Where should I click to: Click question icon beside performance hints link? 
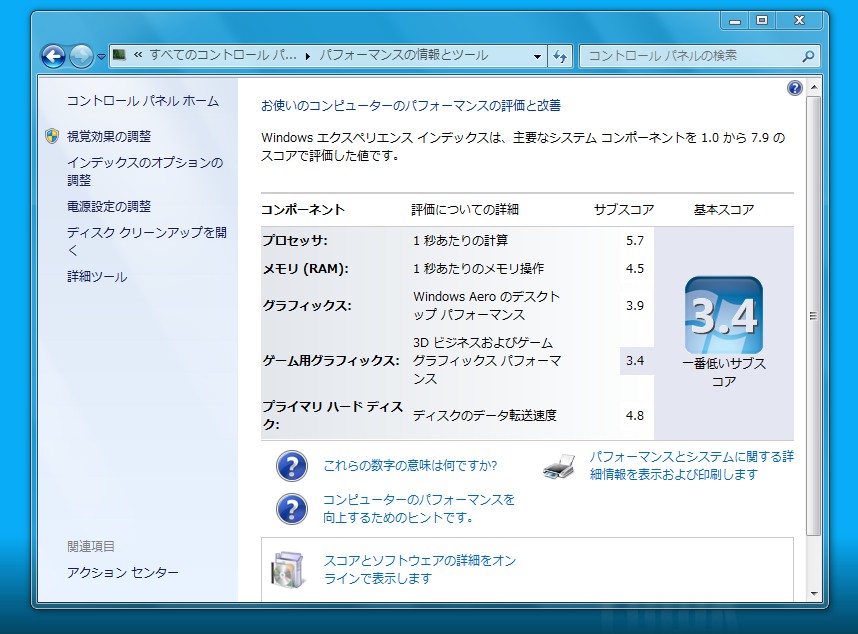(x=292, y=509)
